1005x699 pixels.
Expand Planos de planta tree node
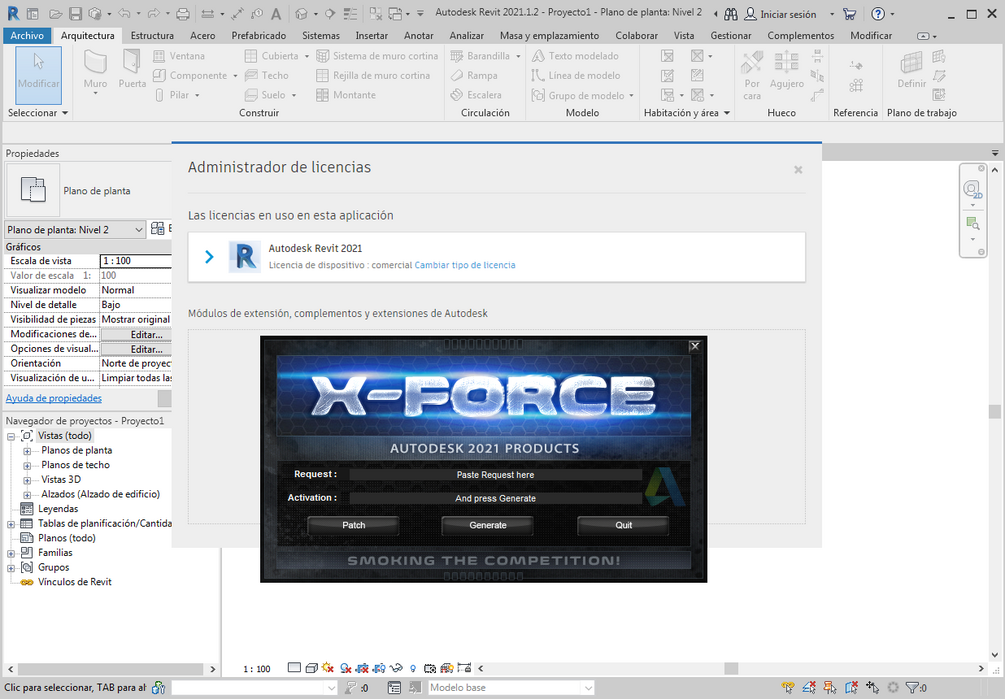point(27,451)
